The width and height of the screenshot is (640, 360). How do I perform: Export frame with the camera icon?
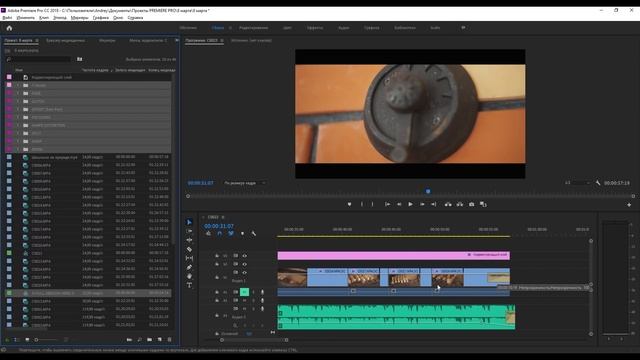471,204
